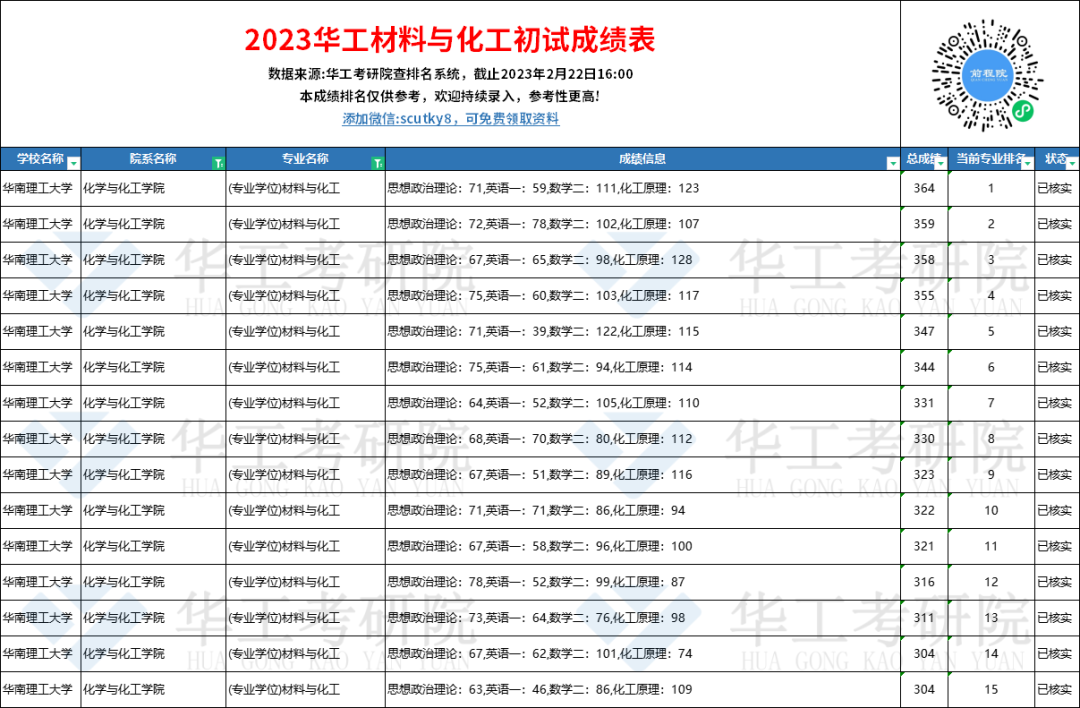The width and height of the screenshot is (1080, 708).
Task: Open the 当前专业排名 filter dropdown
Action: pos(1027,164)
